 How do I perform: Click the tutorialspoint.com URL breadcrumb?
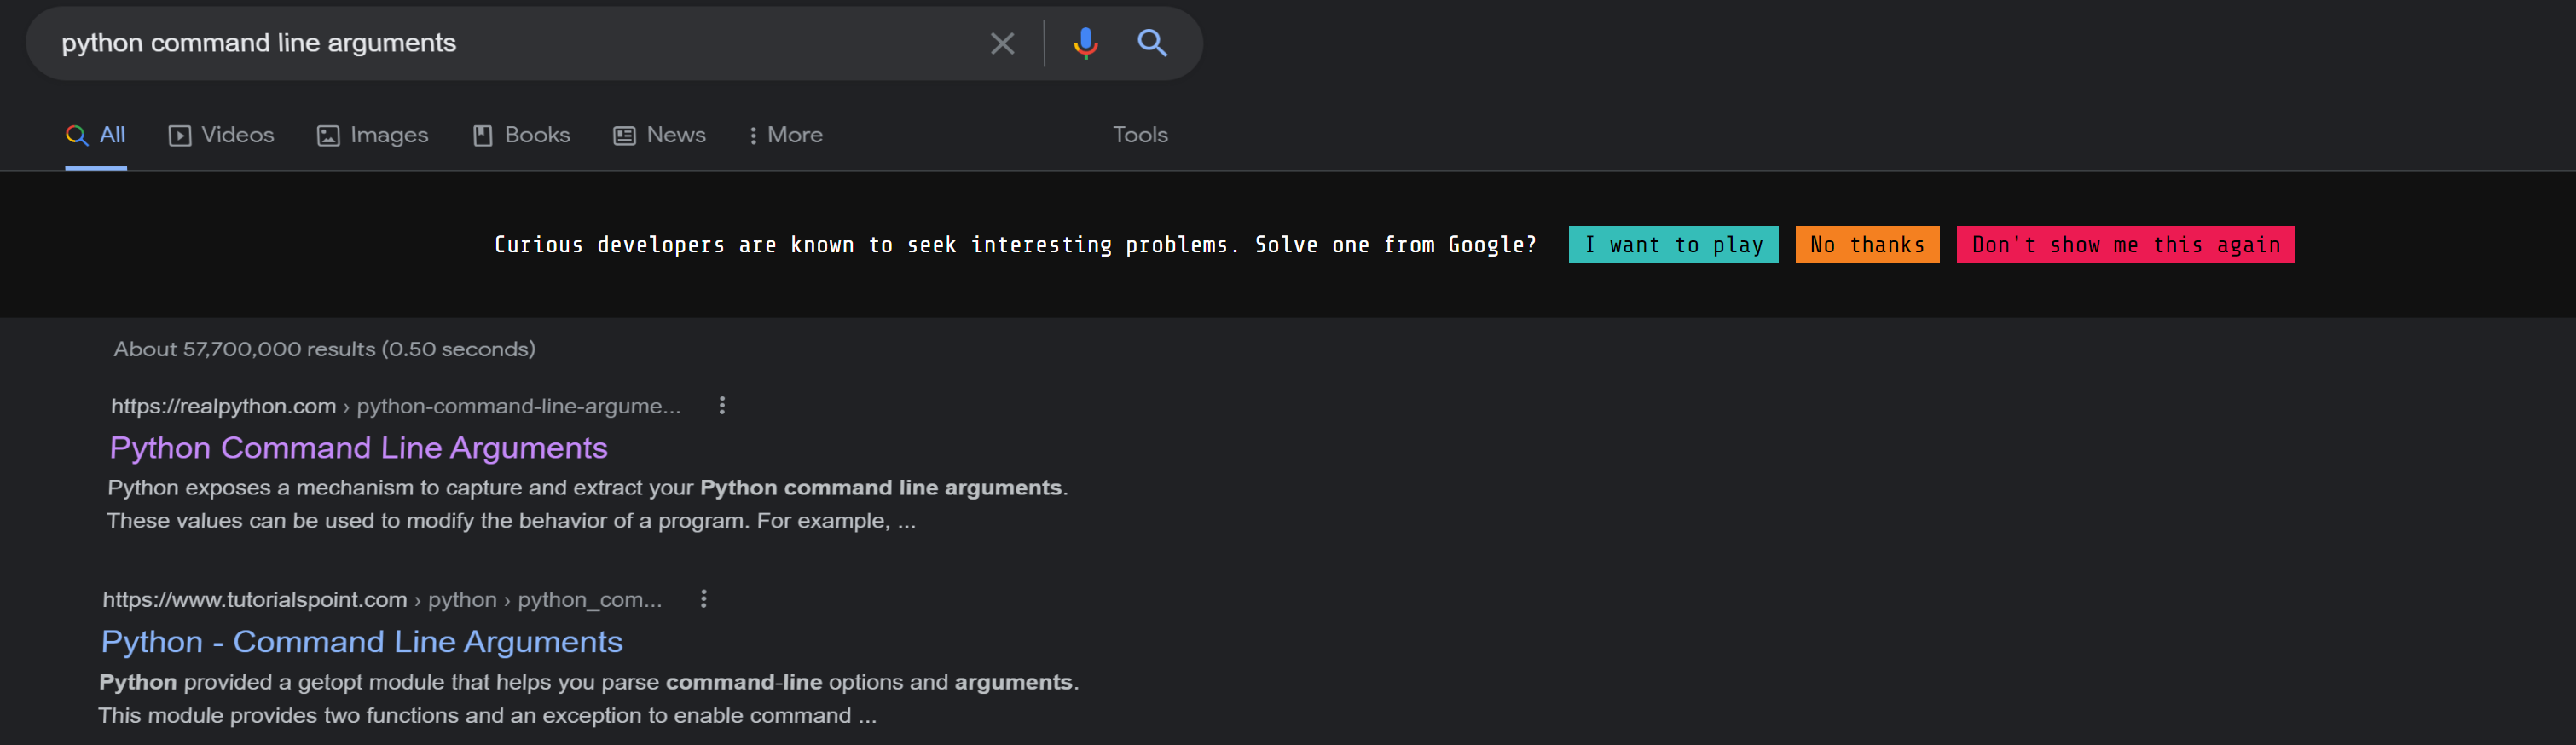coord(382,600)
